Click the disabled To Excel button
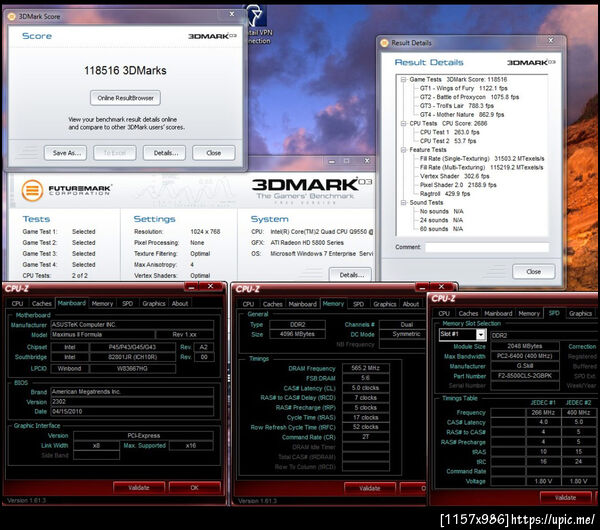Screen dimensions: 600x530 click(x=115, y=153)
